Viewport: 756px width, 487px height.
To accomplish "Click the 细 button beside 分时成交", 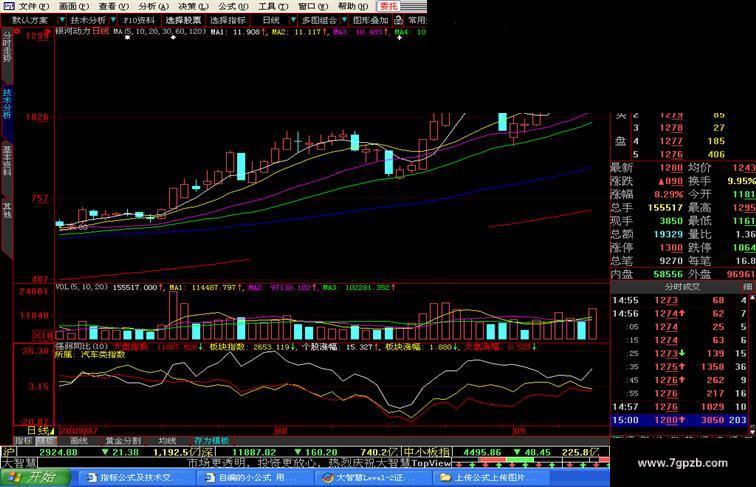I will (x=747, y=287).
